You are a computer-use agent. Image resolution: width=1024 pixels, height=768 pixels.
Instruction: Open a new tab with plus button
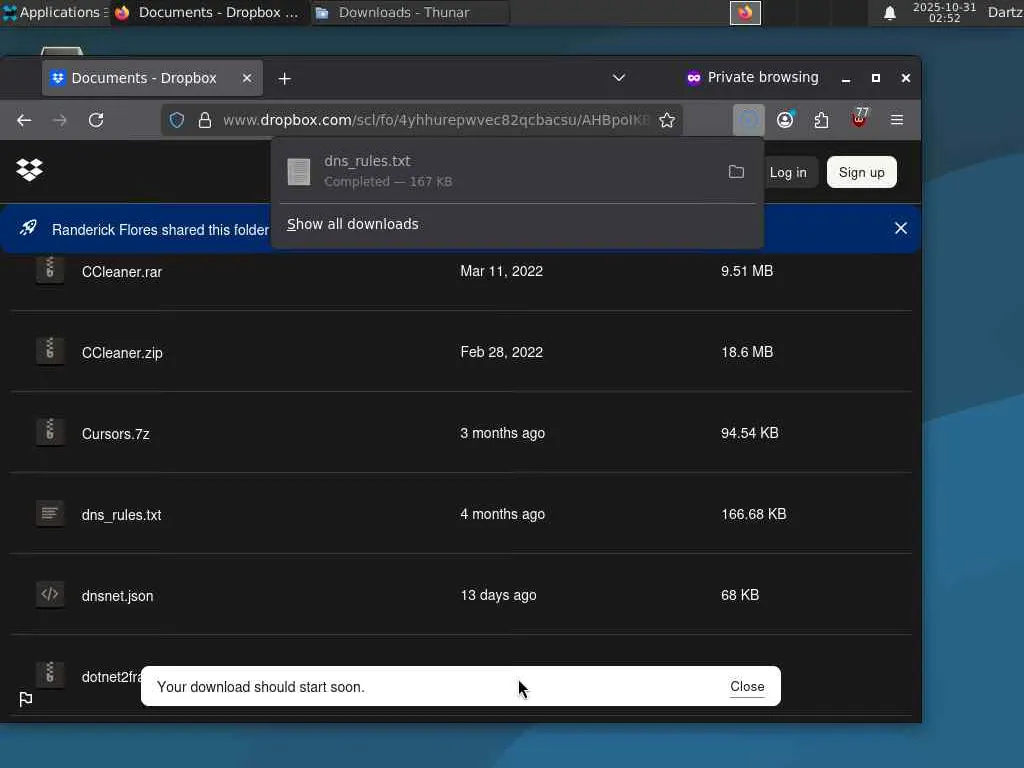285,78
